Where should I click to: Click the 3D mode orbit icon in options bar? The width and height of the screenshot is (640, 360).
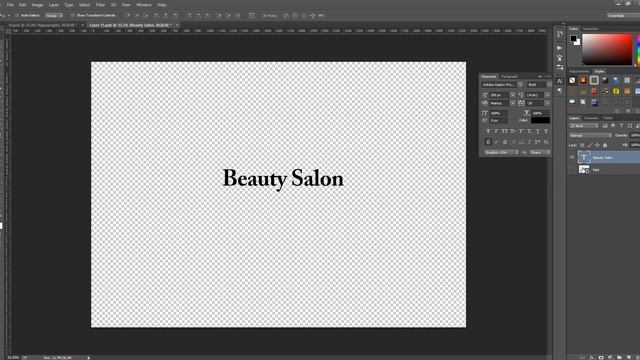click(286, 16)
